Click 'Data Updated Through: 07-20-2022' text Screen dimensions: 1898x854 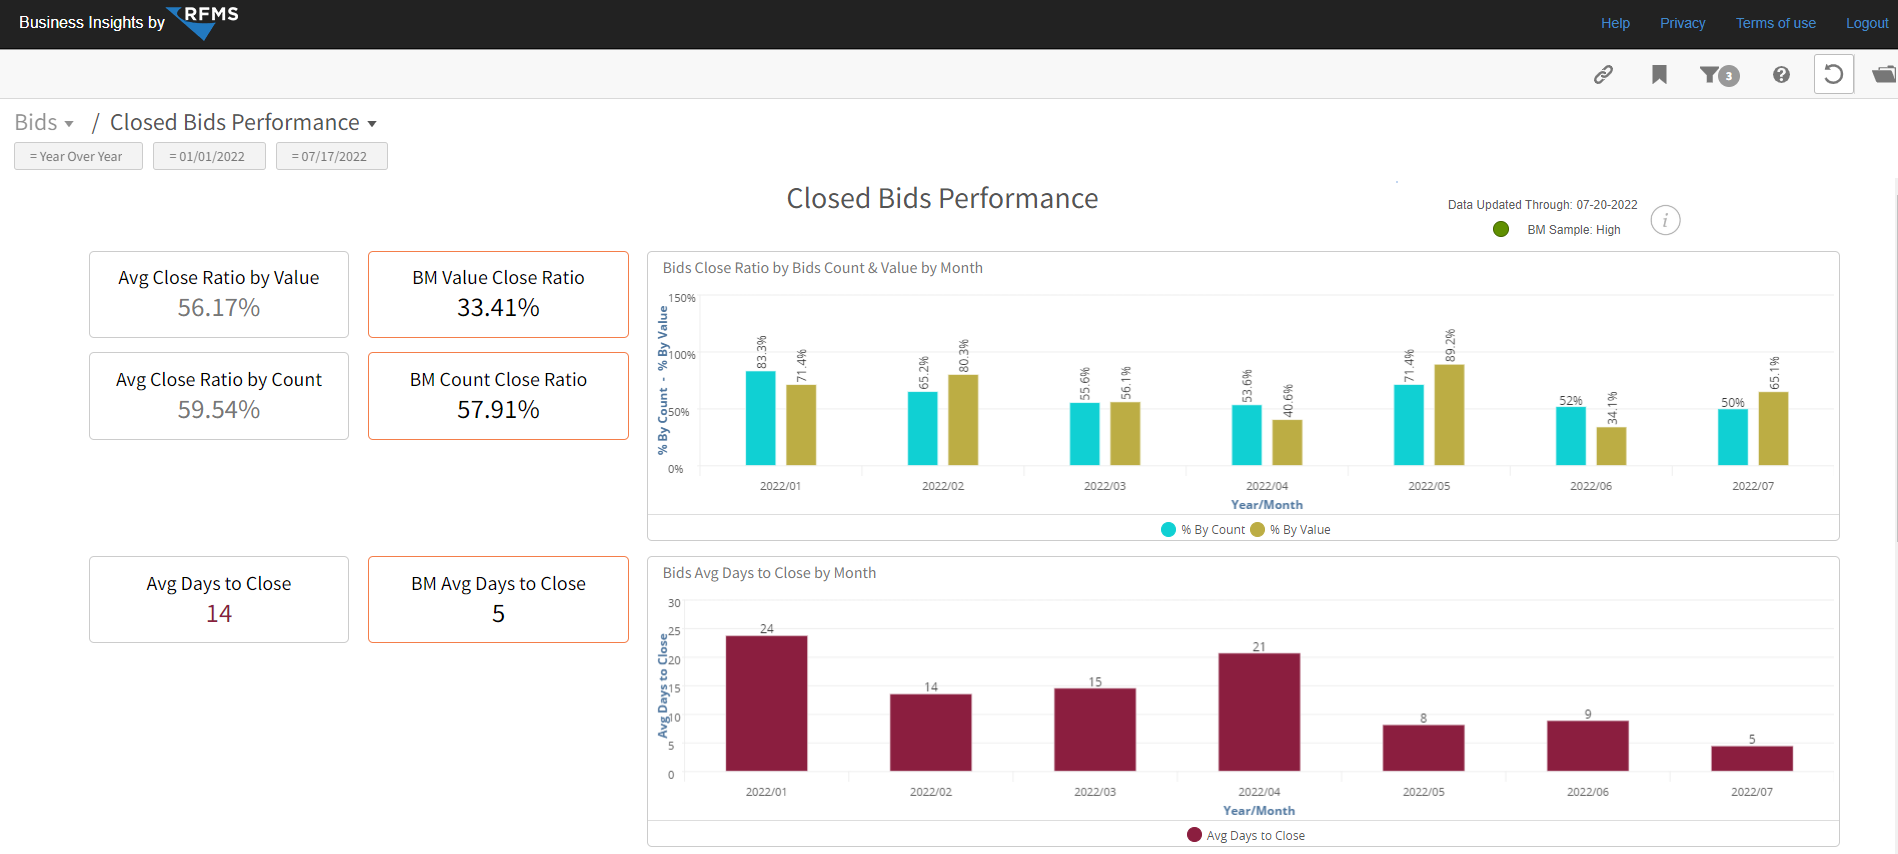(x=1542, y=205)
